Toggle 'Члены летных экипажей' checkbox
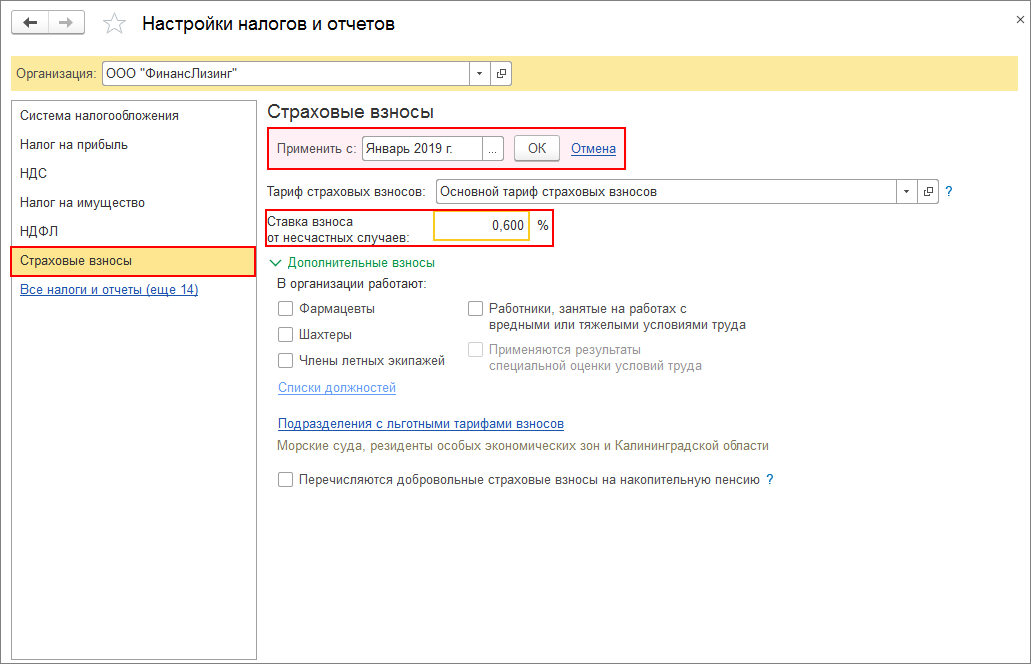 click(286, 361)
